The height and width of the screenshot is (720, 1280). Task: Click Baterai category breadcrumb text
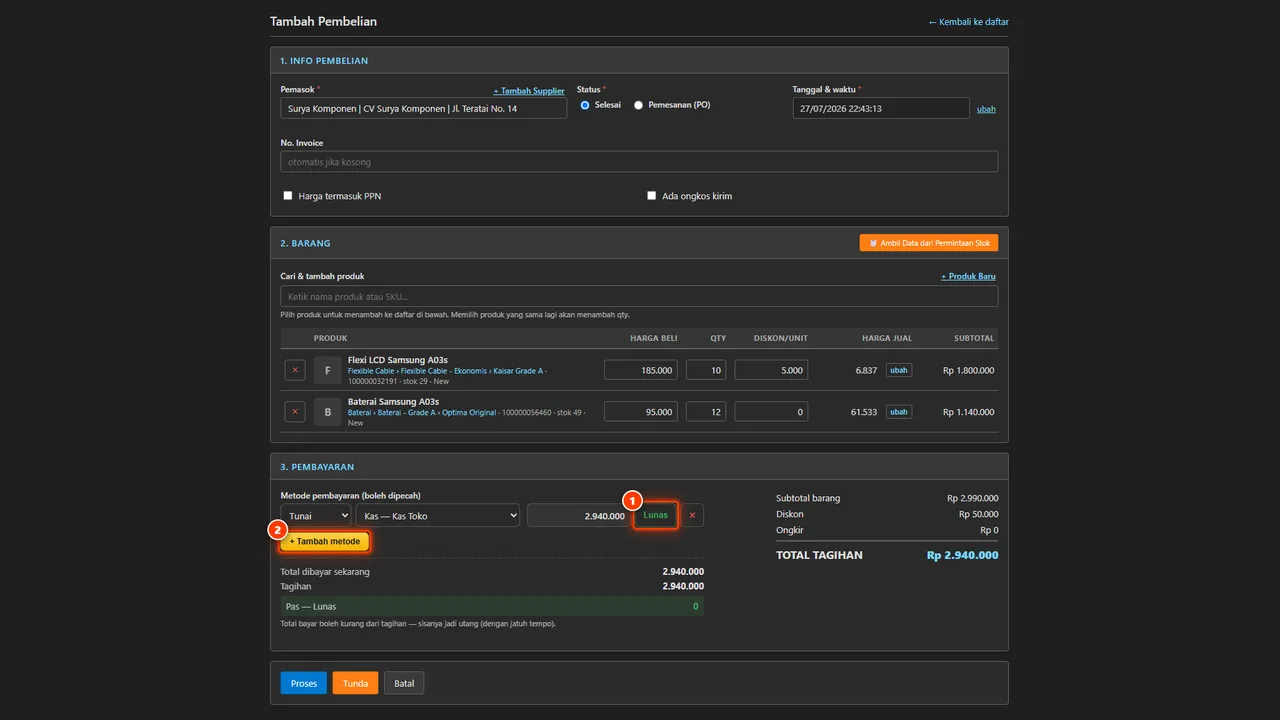422,412
